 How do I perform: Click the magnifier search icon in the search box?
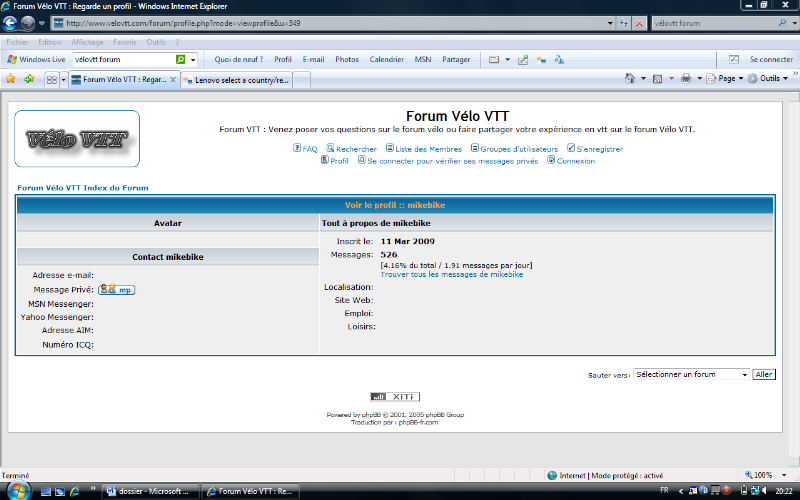point(782,23)
